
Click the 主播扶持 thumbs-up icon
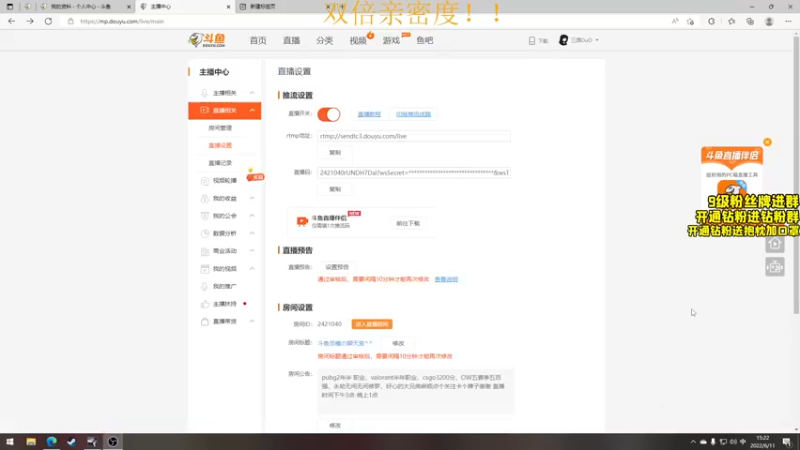[x=205, y=304]
